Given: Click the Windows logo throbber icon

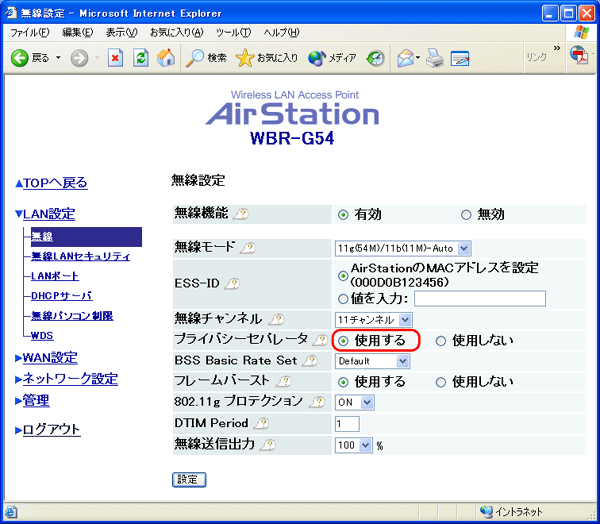Looking at the screenshot, I should point(582,33).
